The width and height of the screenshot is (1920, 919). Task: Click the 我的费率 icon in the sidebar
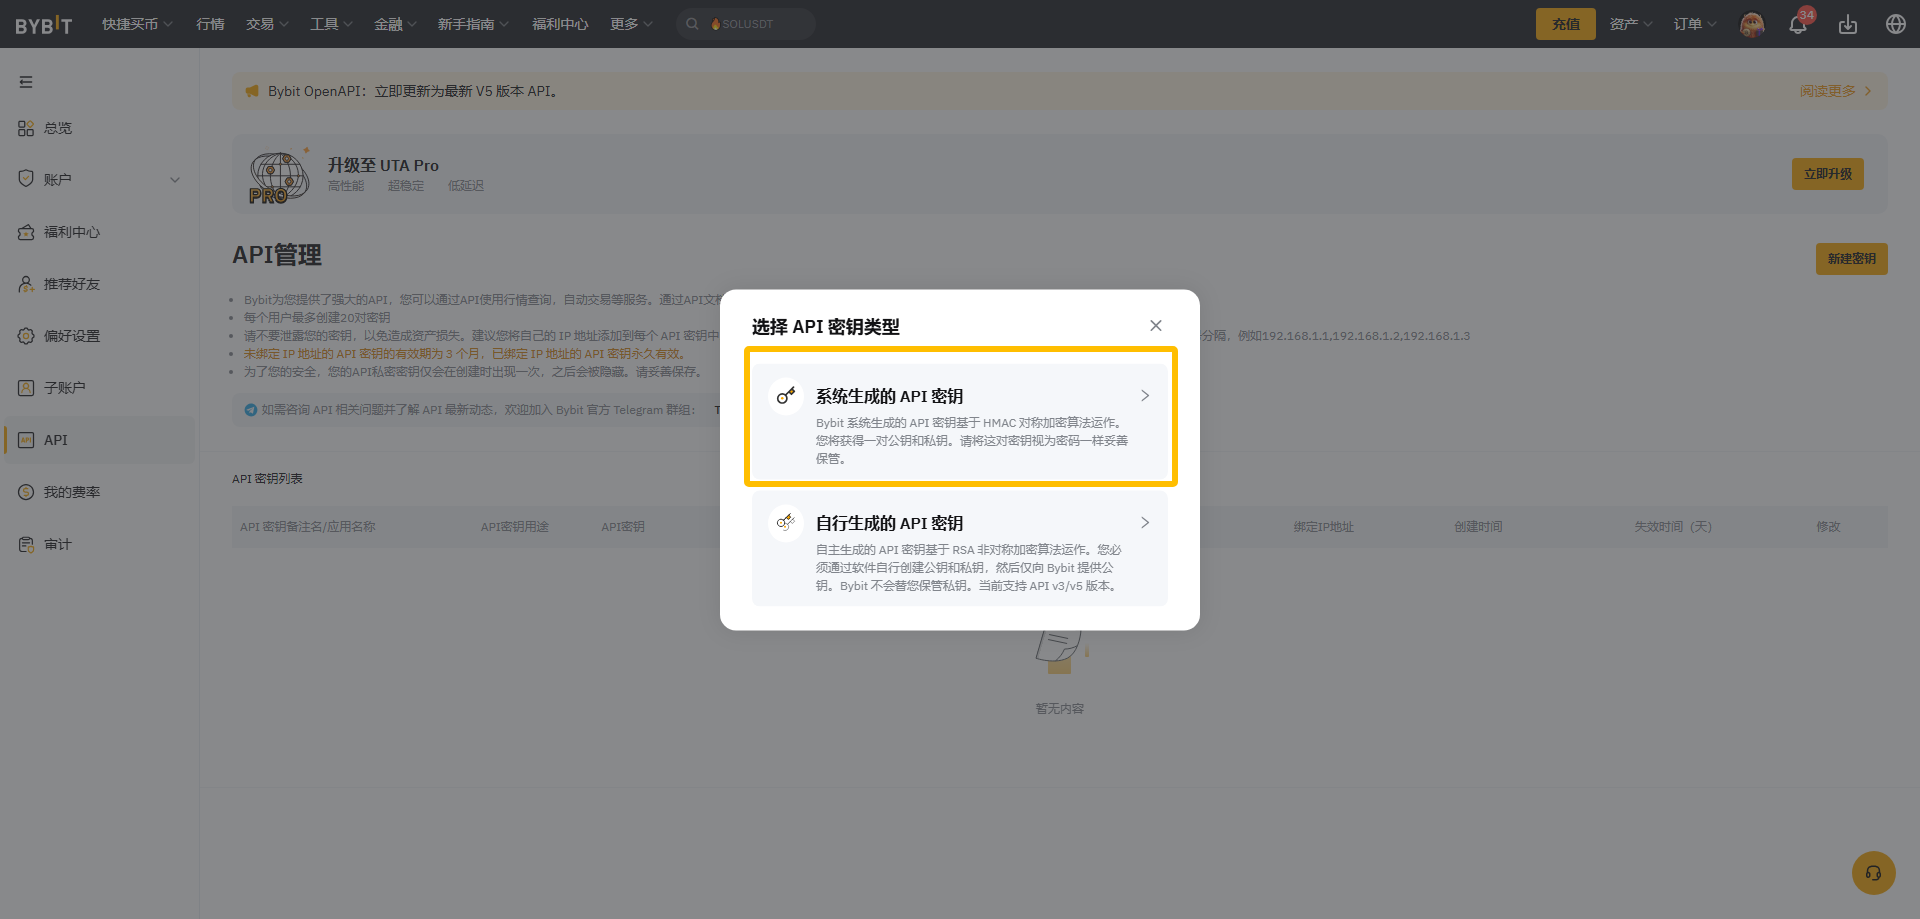click(x=26, y=492)
